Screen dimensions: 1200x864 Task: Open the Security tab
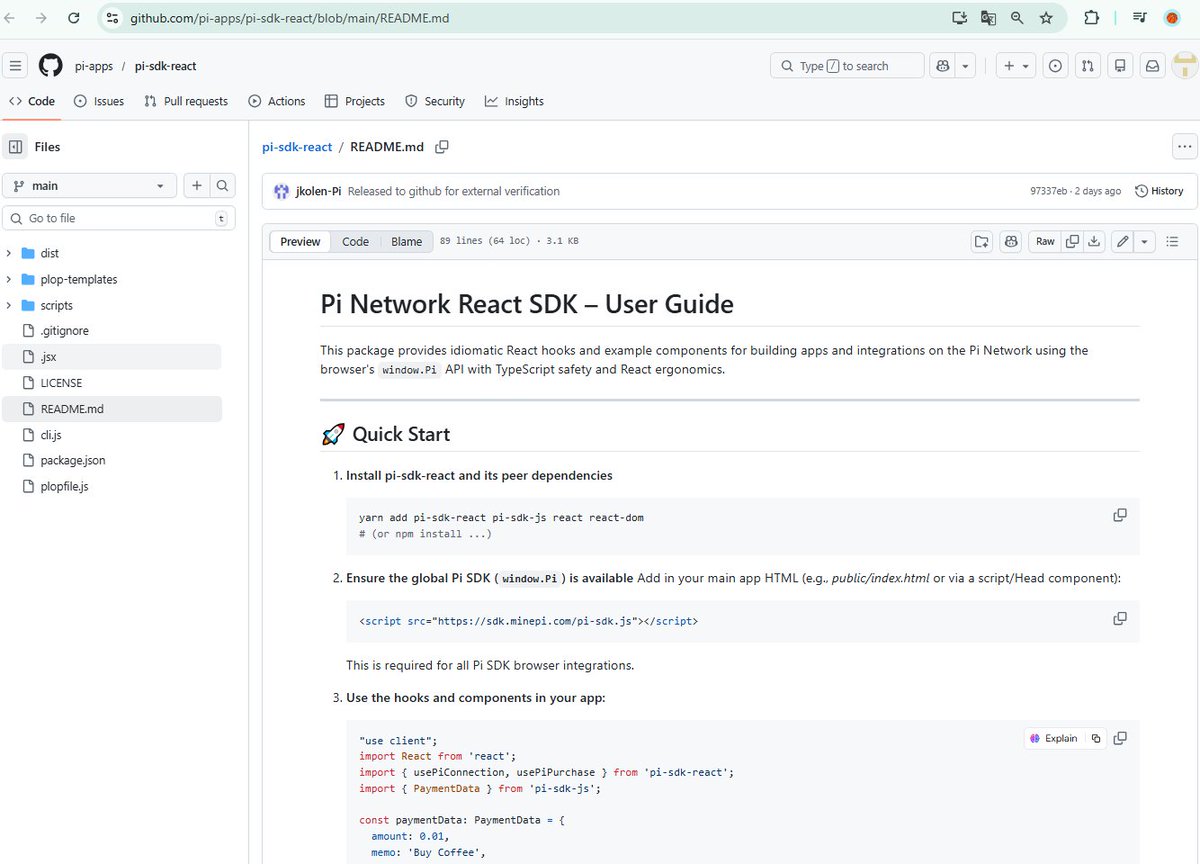tap(435, 101)
